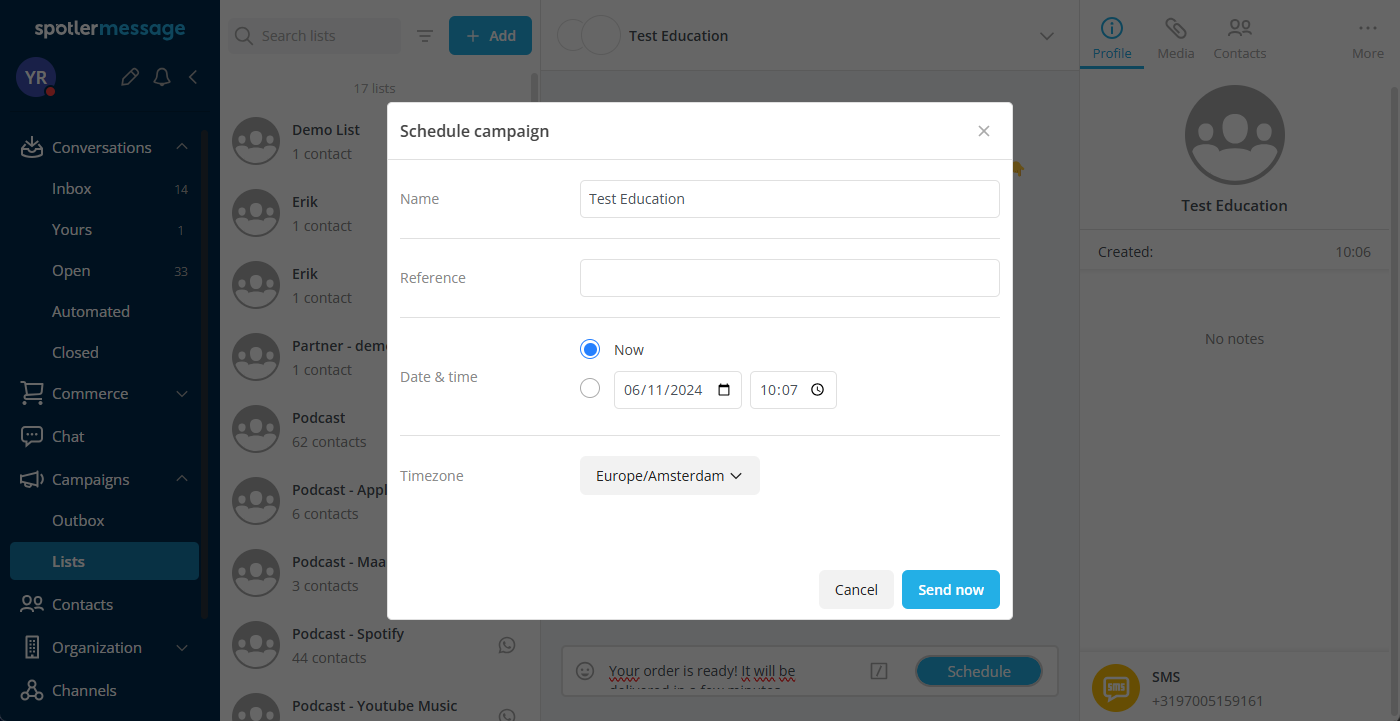
Task: Expand the Commerce menu section
Action: (181, 394)
